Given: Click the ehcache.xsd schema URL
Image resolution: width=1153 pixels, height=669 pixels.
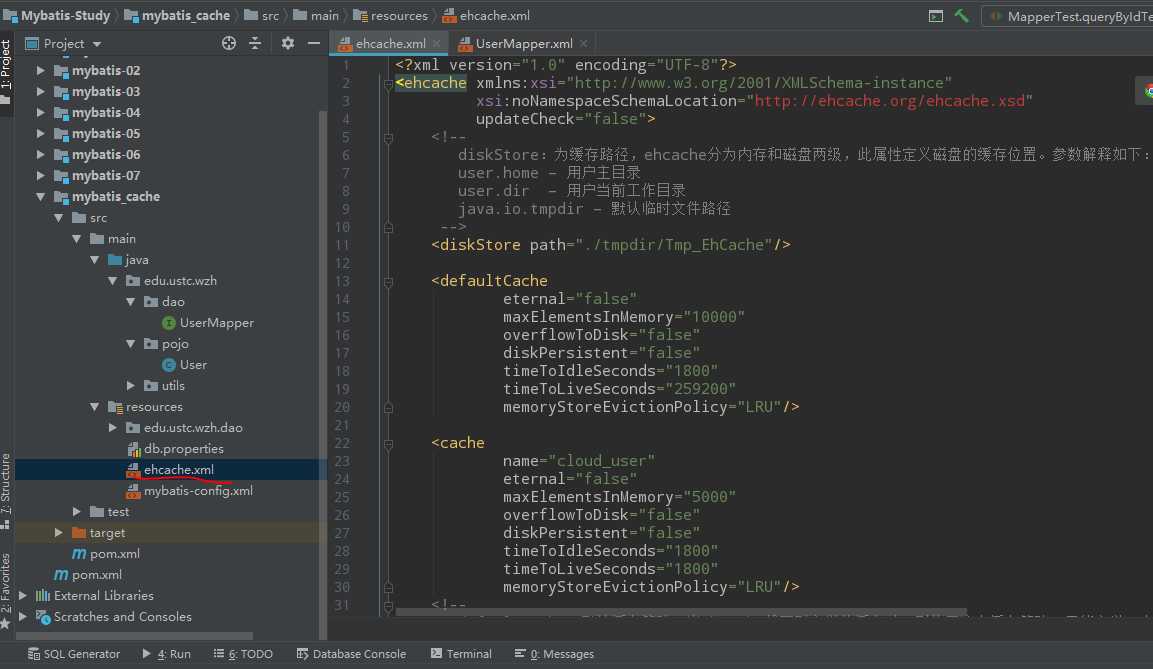Looking at the screenshot, I should (890, 101).
